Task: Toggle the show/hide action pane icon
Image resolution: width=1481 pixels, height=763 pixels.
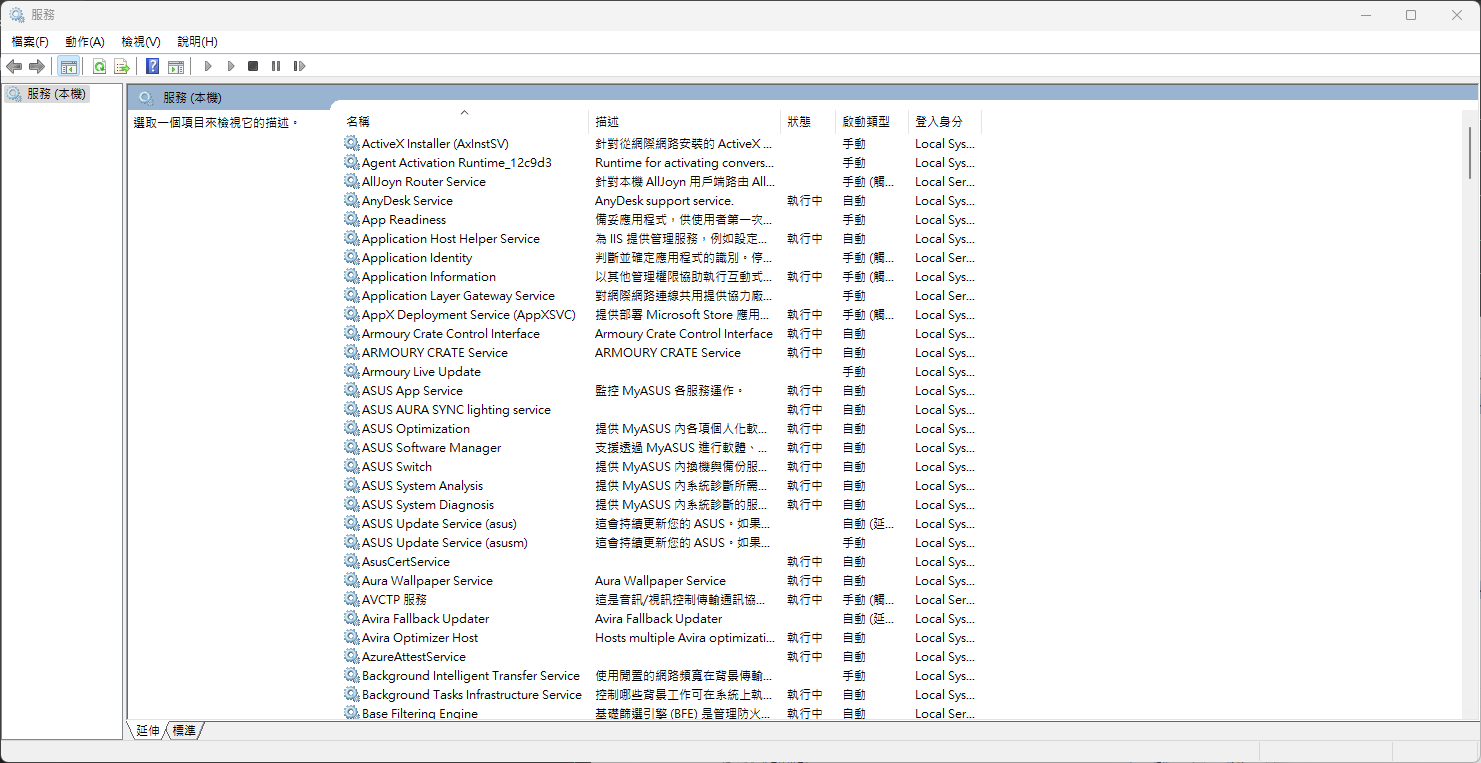Action: [176, 66]
